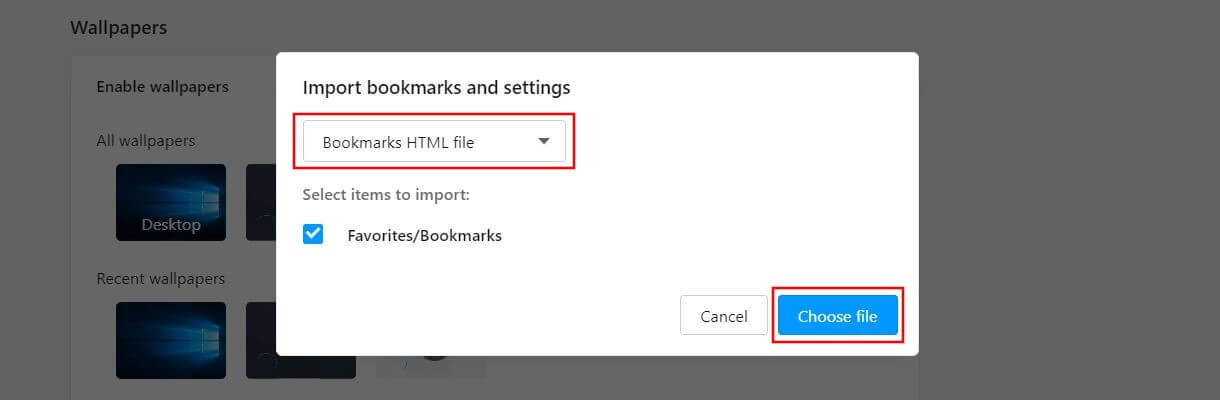Click the Import bookmarks and settings title
The height and width of the screenshot is (400, 1220).
(x=436, y=87)
